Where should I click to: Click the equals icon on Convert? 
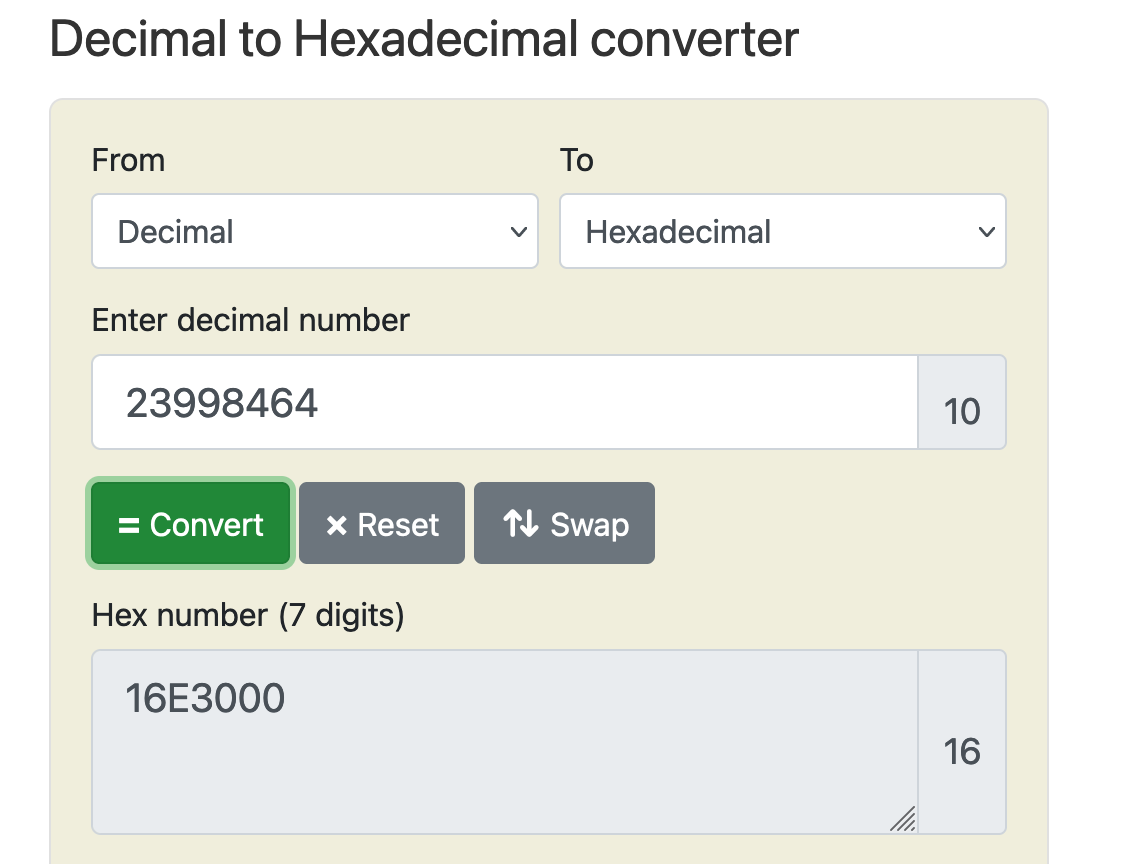[x=129, y=526]
